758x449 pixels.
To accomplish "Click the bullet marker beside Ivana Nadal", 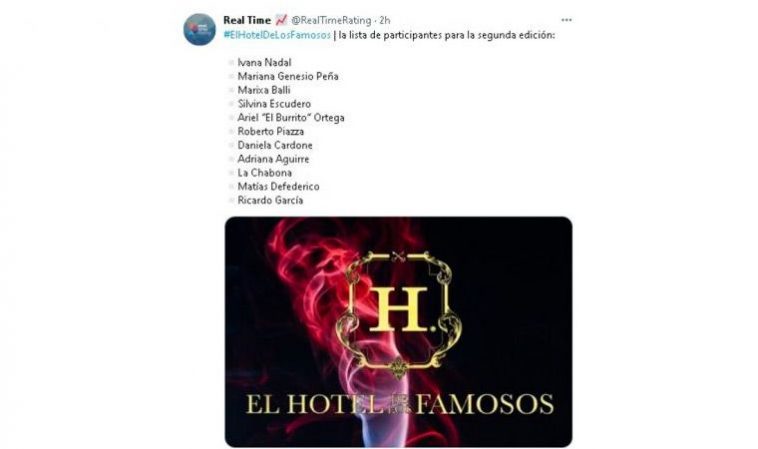I will click(231, 62).
